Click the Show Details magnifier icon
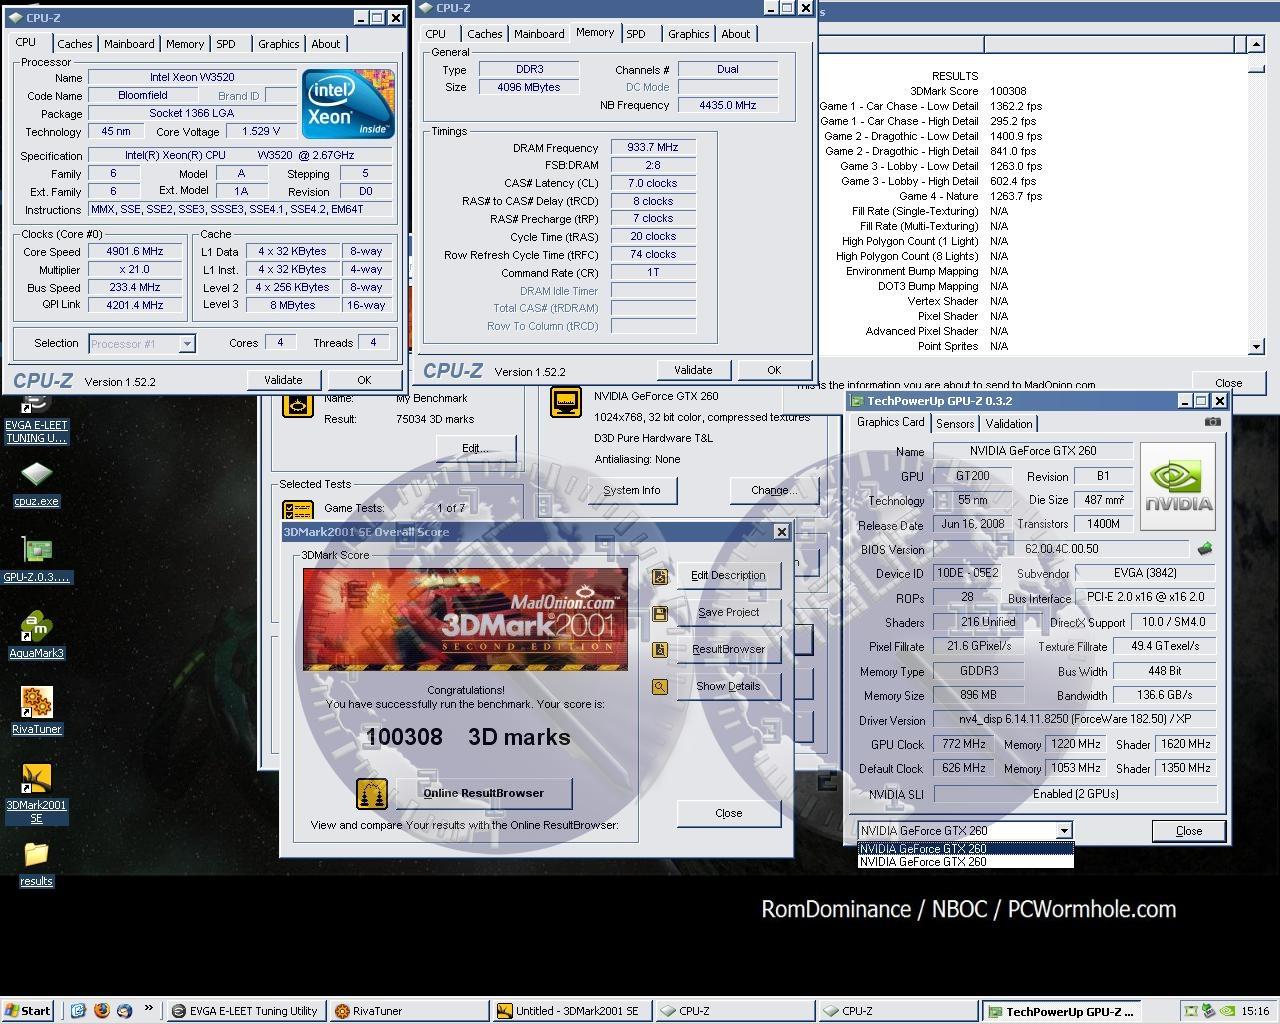The height and width of the screenshot is (1024, 1280). (x=659, y=687)
